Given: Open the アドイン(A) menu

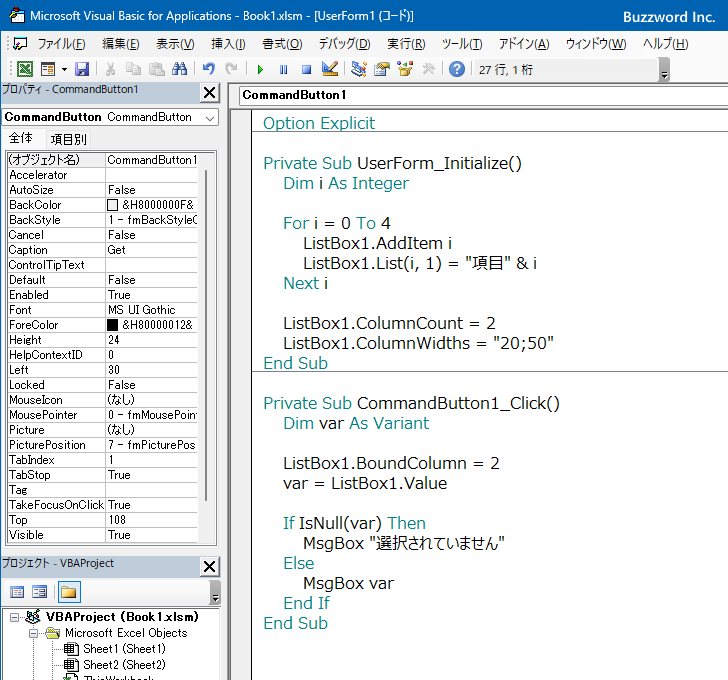Looking at the screenshot, I should coord(524,44).
